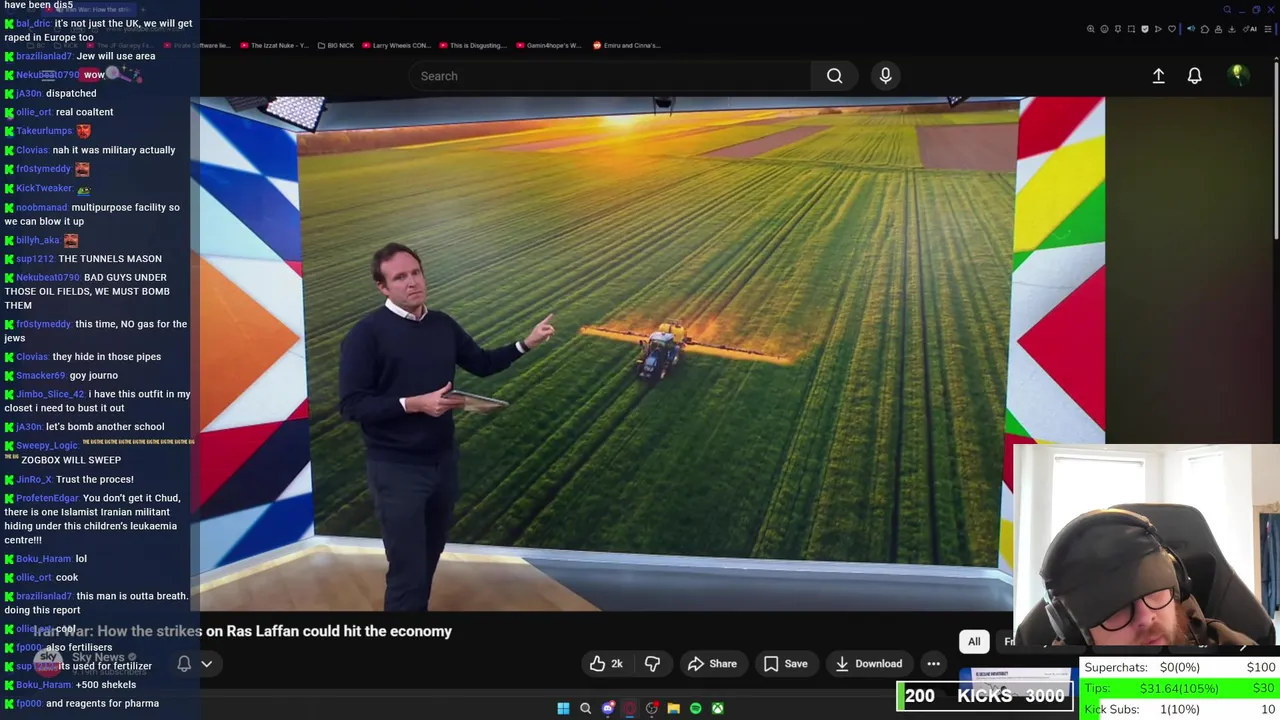Select the All filter chip
Screen dimensions: 1280x720
(x=974, y=641)
